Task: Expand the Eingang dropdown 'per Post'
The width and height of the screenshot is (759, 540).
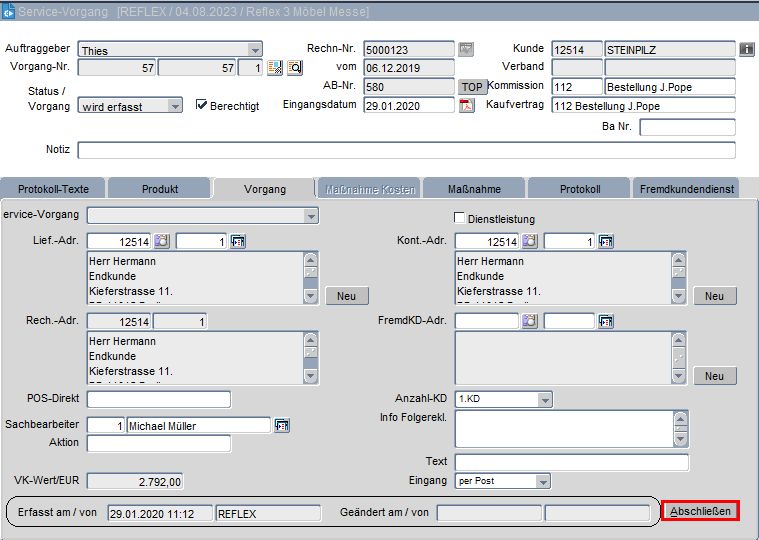Action: (544, 481)
